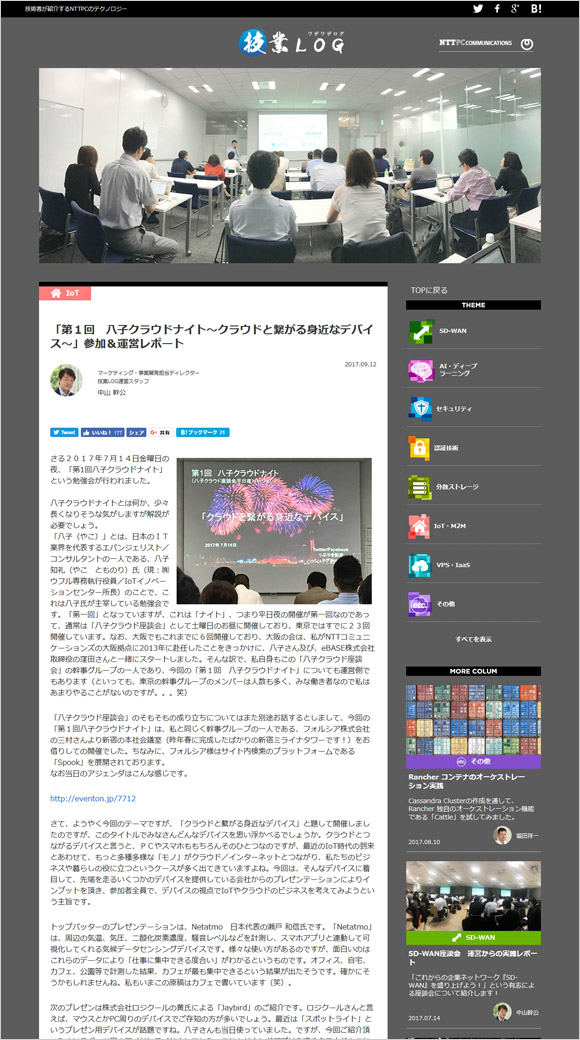580x1040 pixels.
Task: Click the VPS・IaaS cloud icon
Action: click(x=421, y=565)
